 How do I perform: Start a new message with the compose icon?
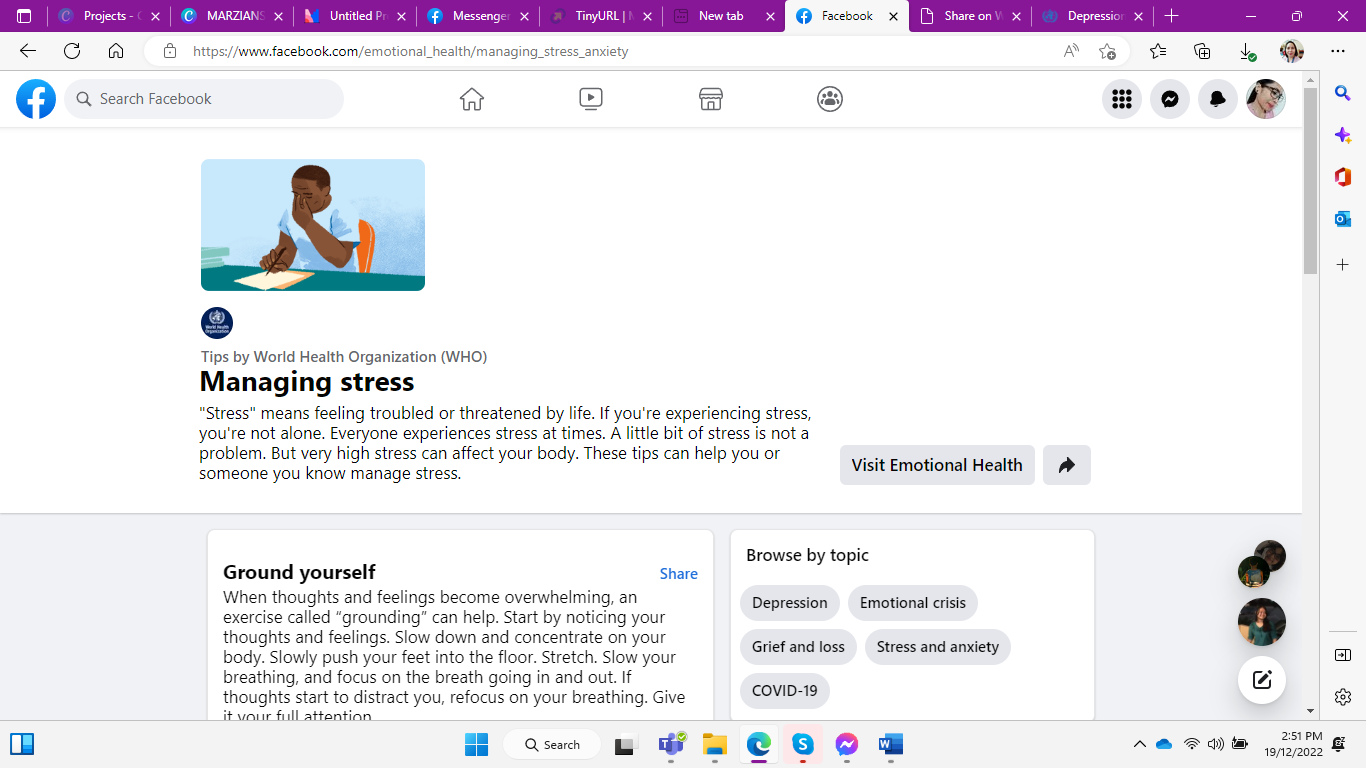(x=1262, y=680)
